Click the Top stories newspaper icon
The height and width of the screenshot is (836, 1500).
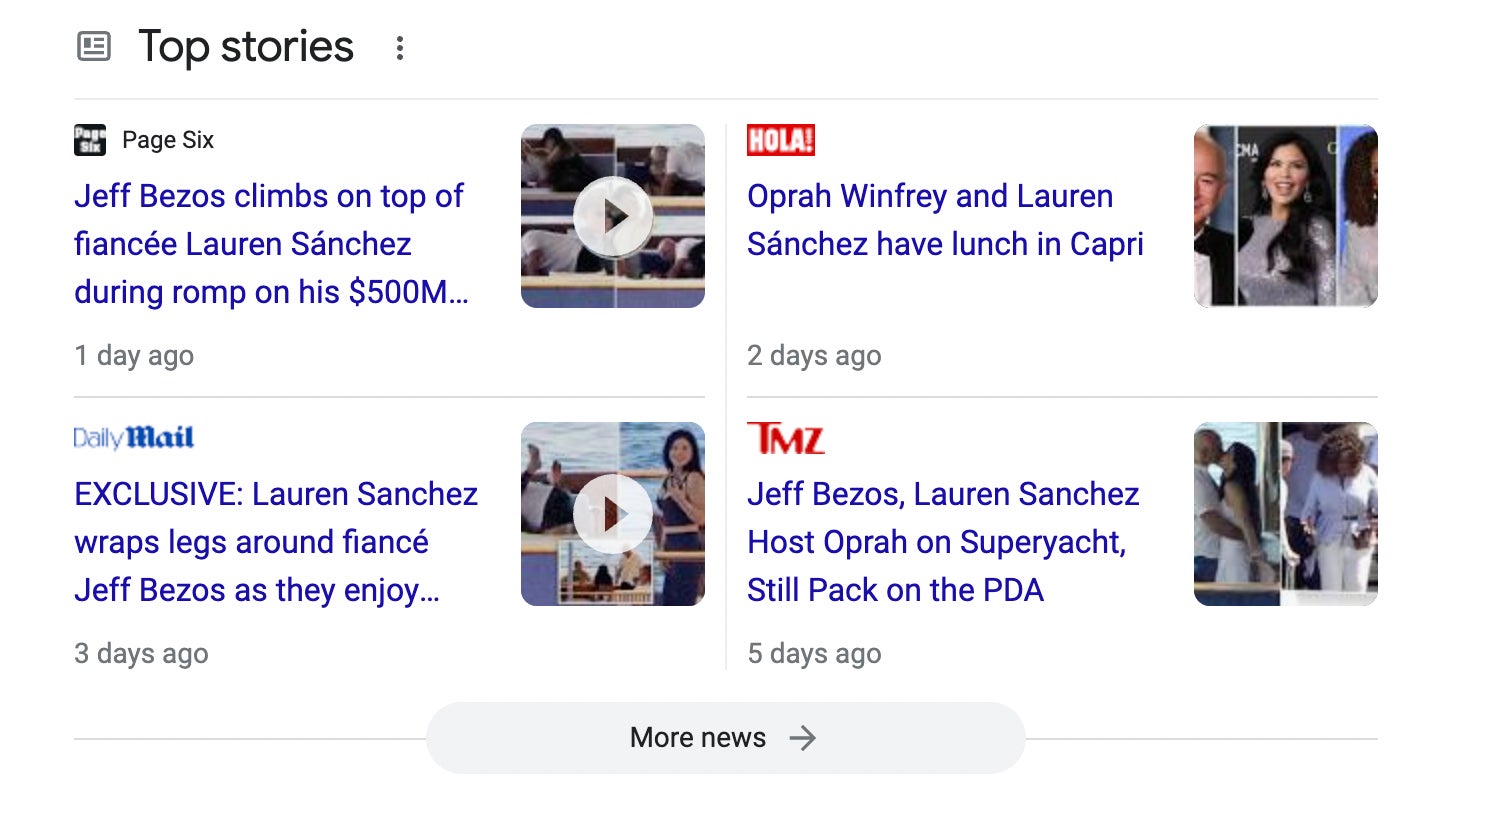point(94,46)
